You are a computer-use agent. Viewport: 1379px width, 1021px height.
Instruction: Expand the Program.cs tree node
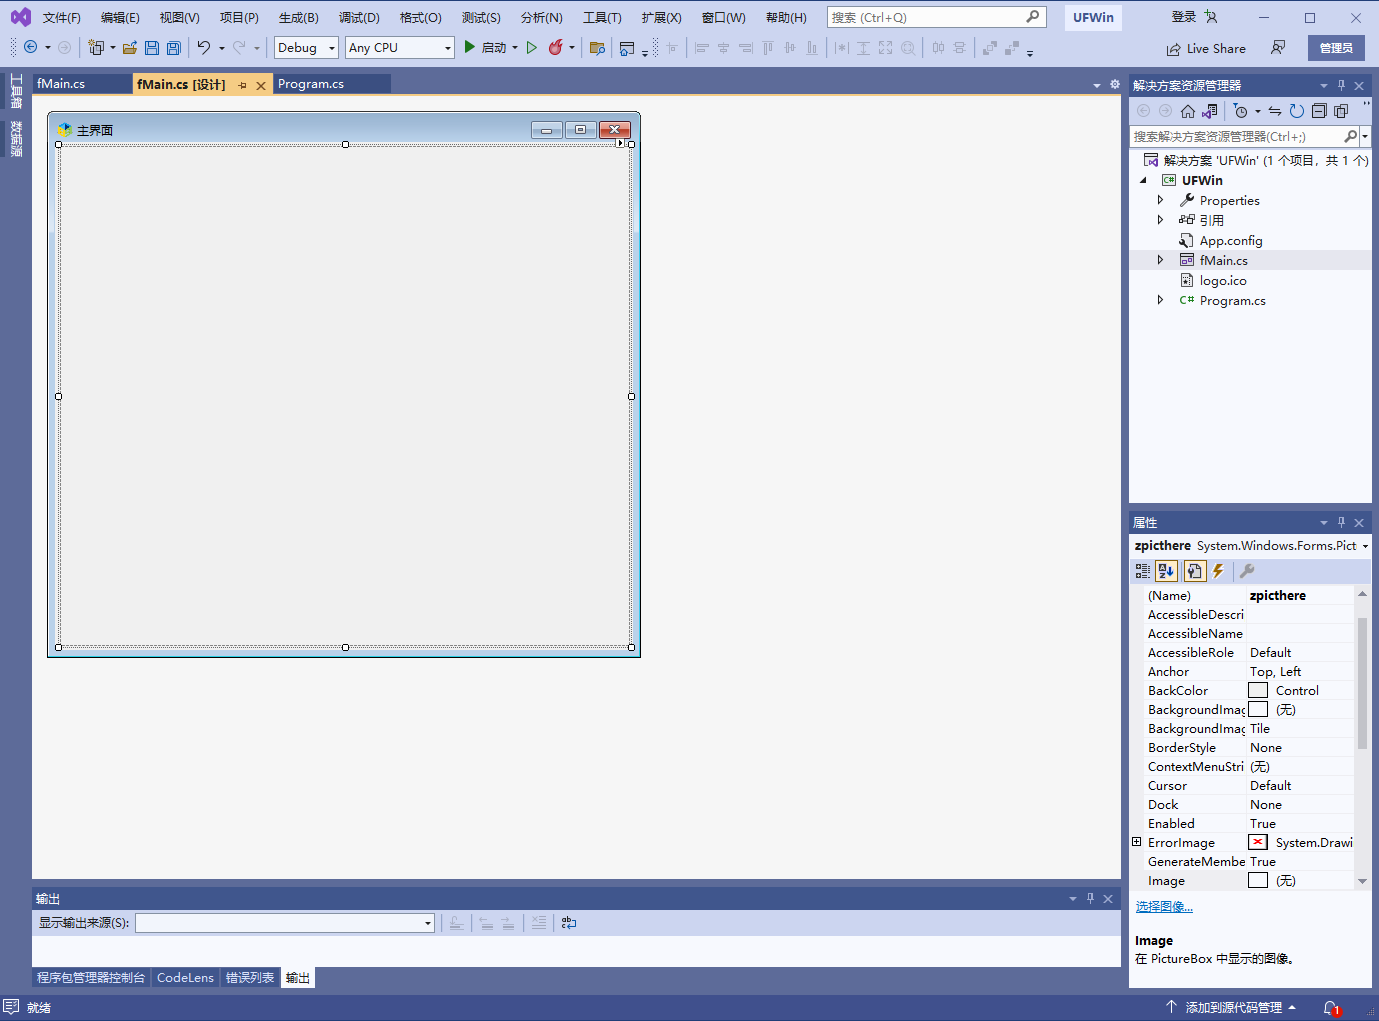pos(1161,300)
